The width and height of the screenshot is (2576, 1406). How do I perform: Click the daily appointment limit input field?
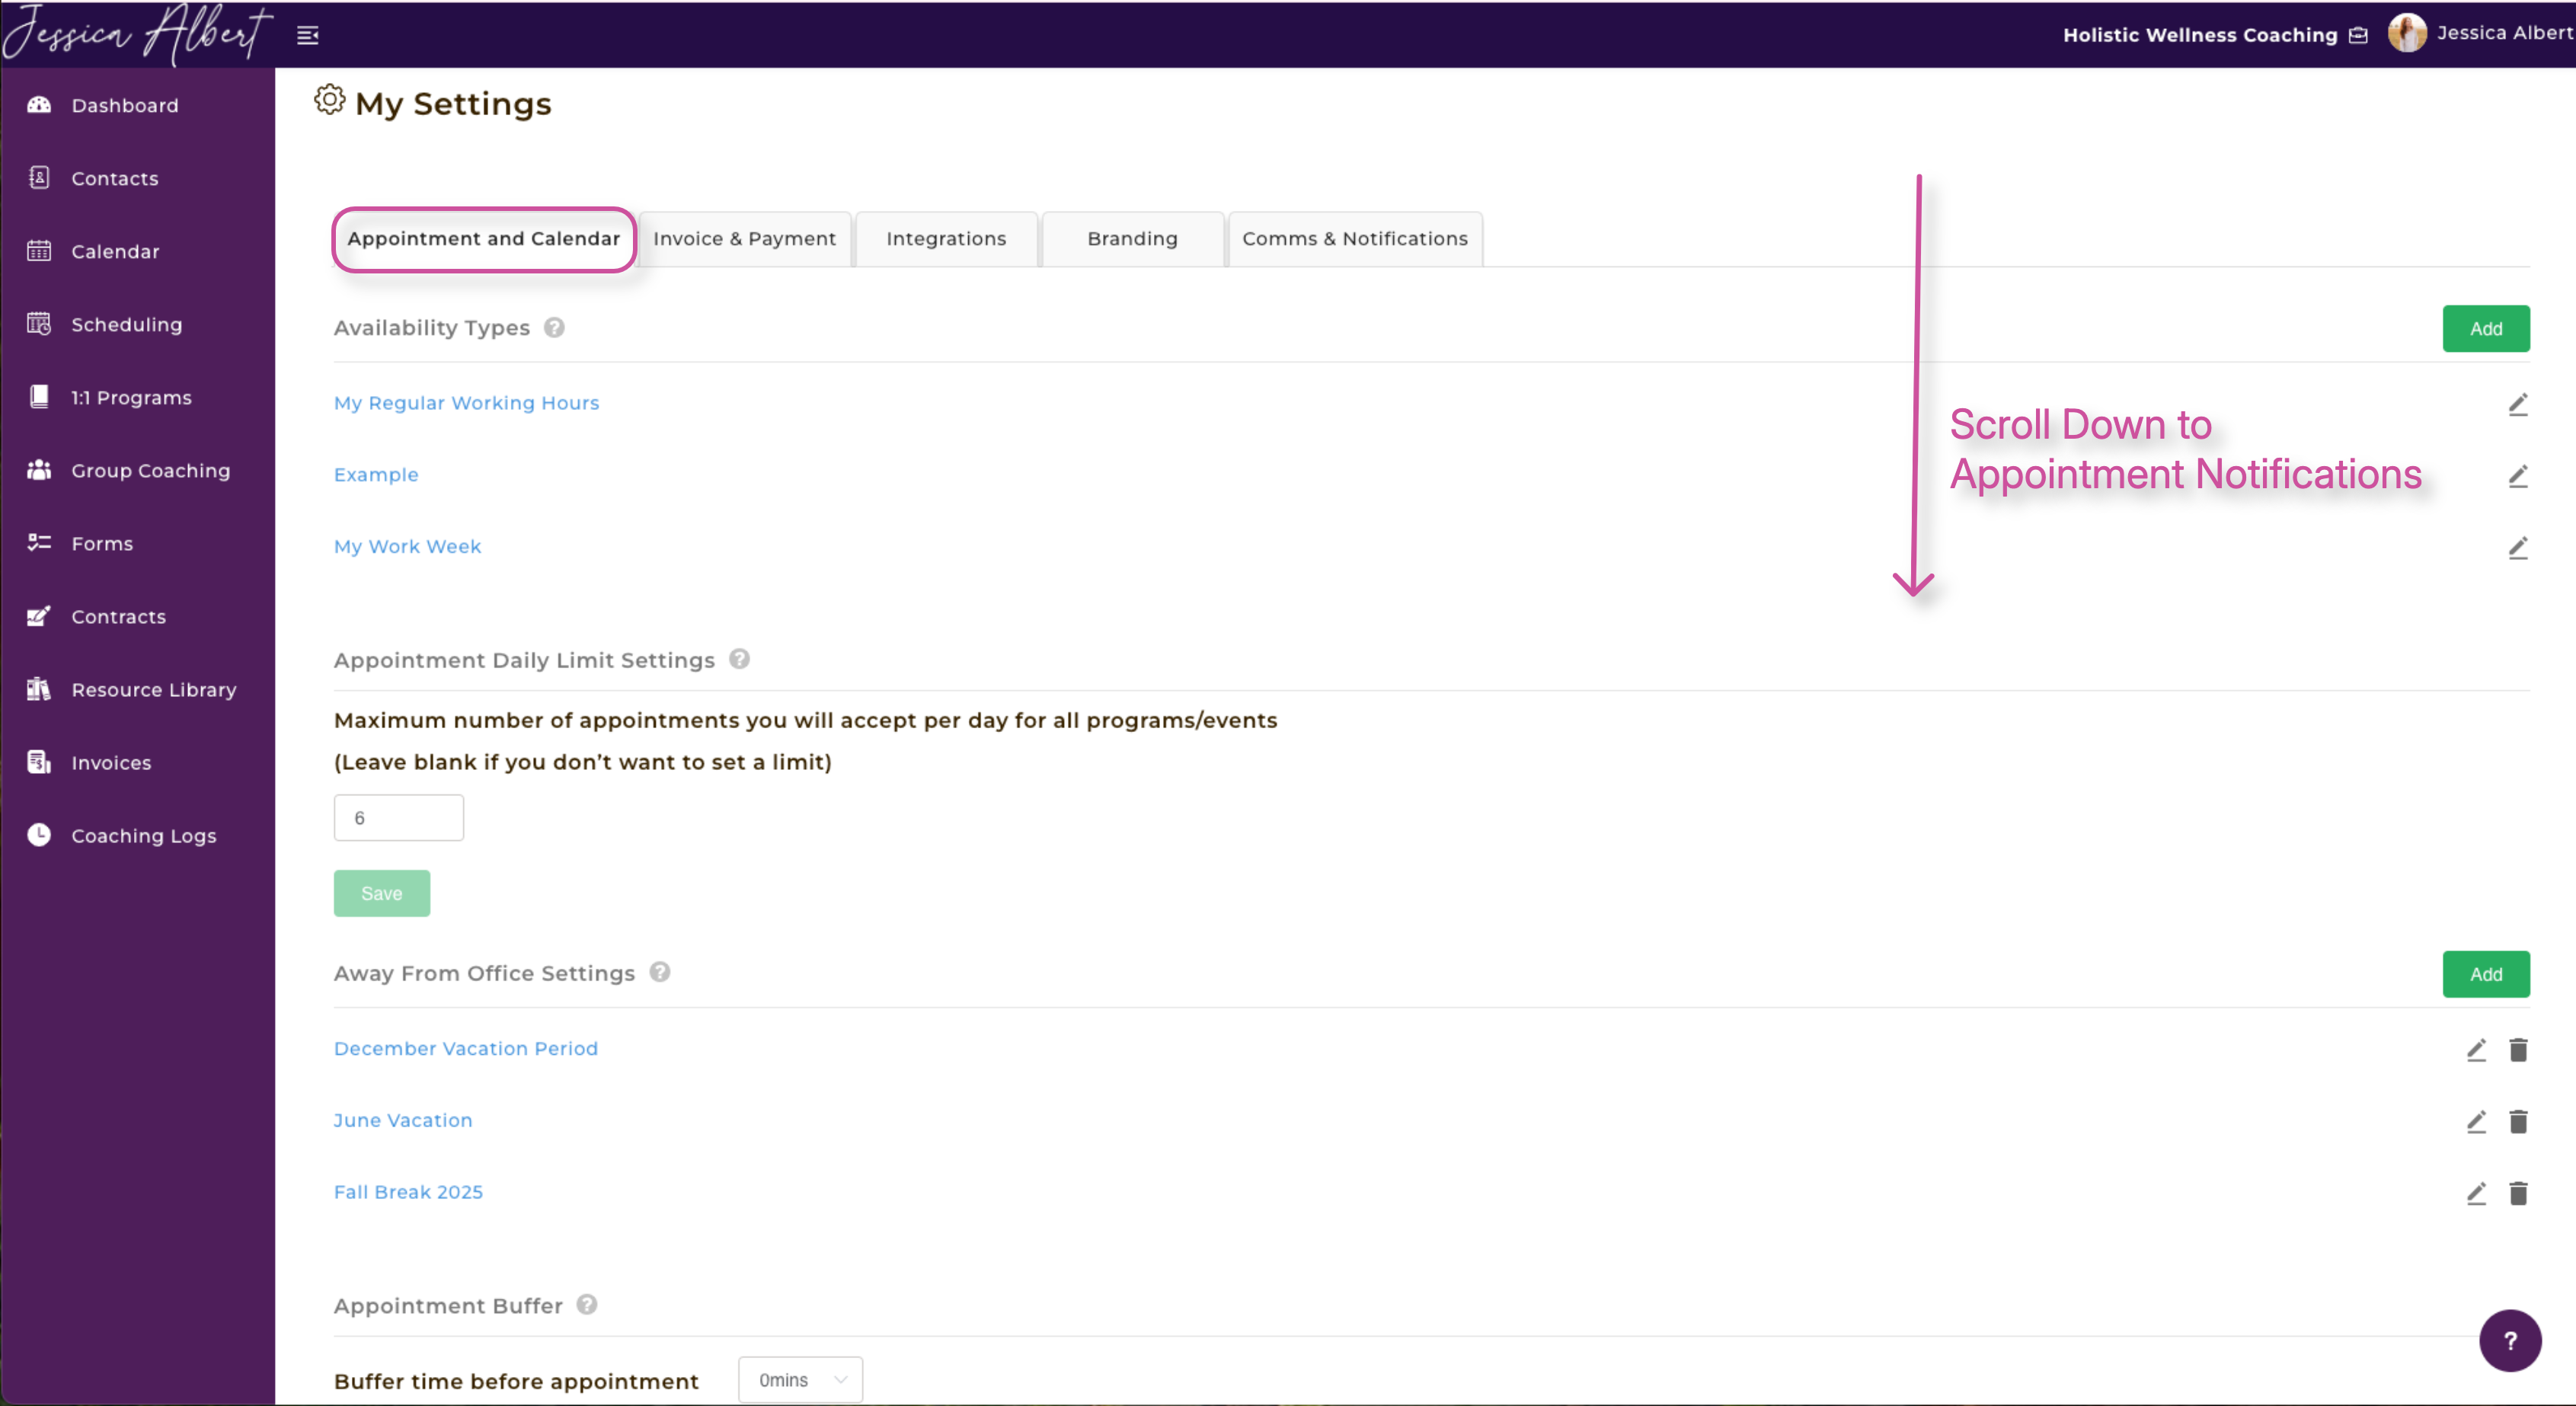tap(398, 818)
